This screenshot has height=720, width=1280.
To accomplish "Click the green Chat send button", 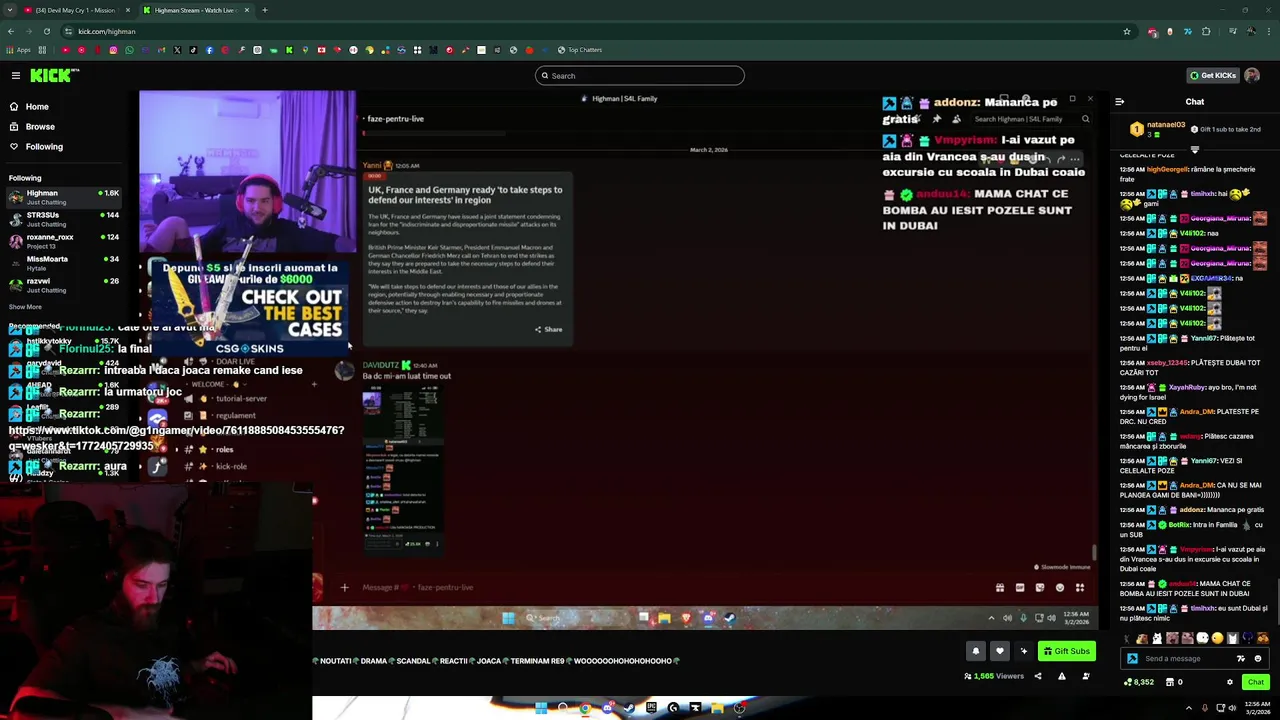I will pos(1255,682).
